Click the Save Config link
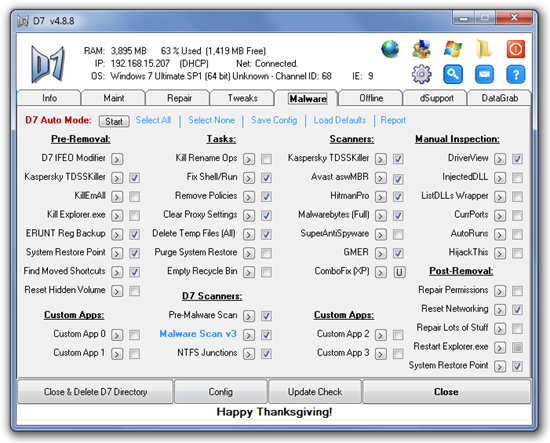550x443 pixels. click(274, 120)
